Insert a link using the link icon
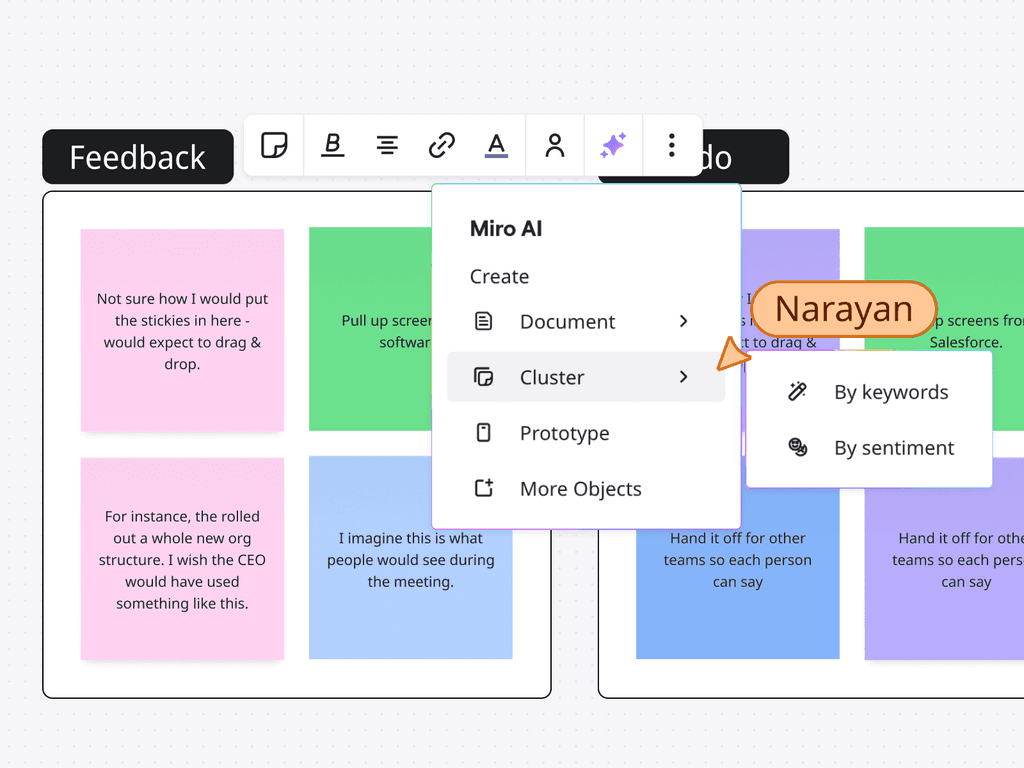The width and height of the screenshot is (1024, 768). pyautogui.click(x=442, y=145)
